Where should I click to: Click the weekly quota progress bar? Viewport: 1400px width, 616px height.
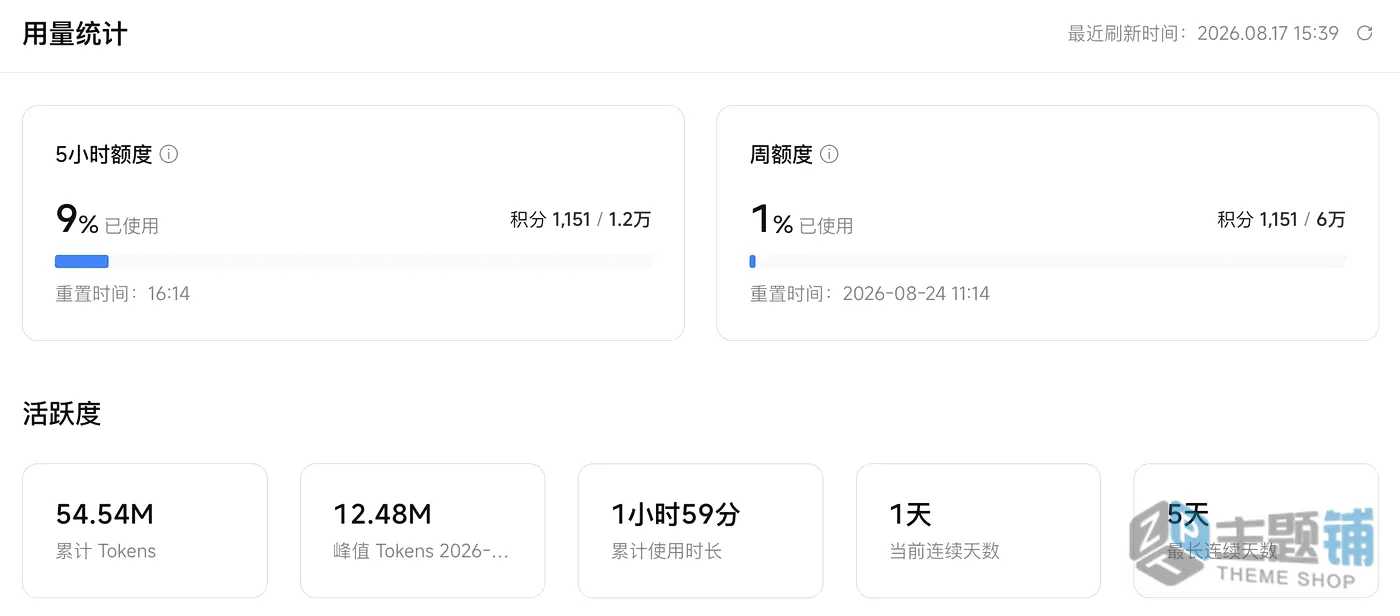pos(1048,262)
